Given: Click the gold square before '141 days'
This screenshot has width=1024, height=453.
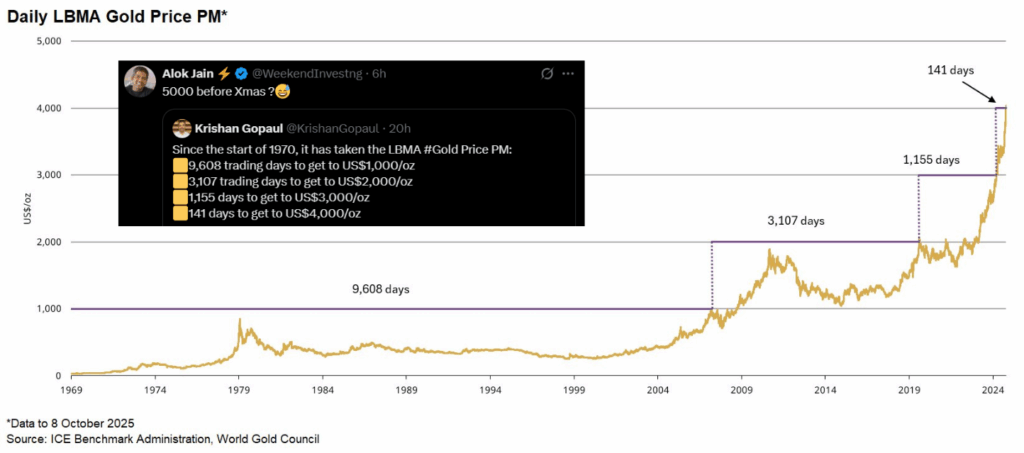Looking at the screenshot, I should (x=180, y=213).
